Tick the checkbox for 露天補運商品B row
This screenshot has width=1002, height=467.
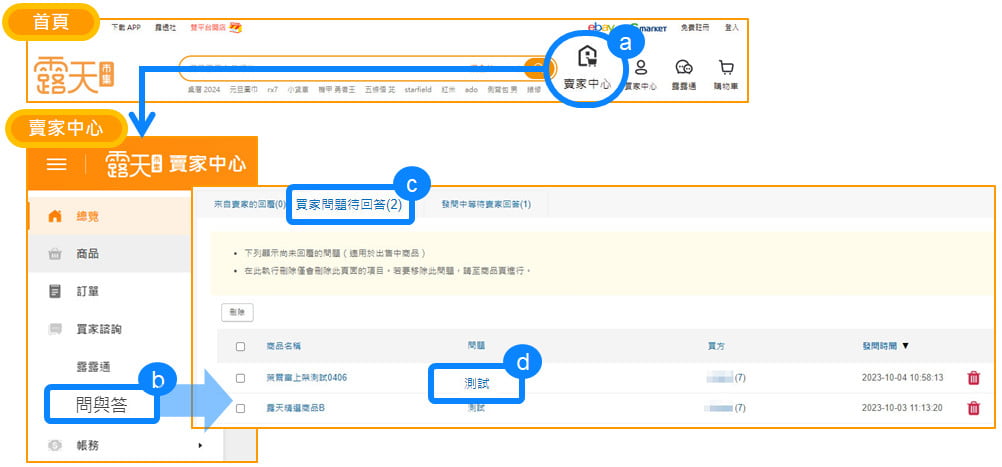240,408
